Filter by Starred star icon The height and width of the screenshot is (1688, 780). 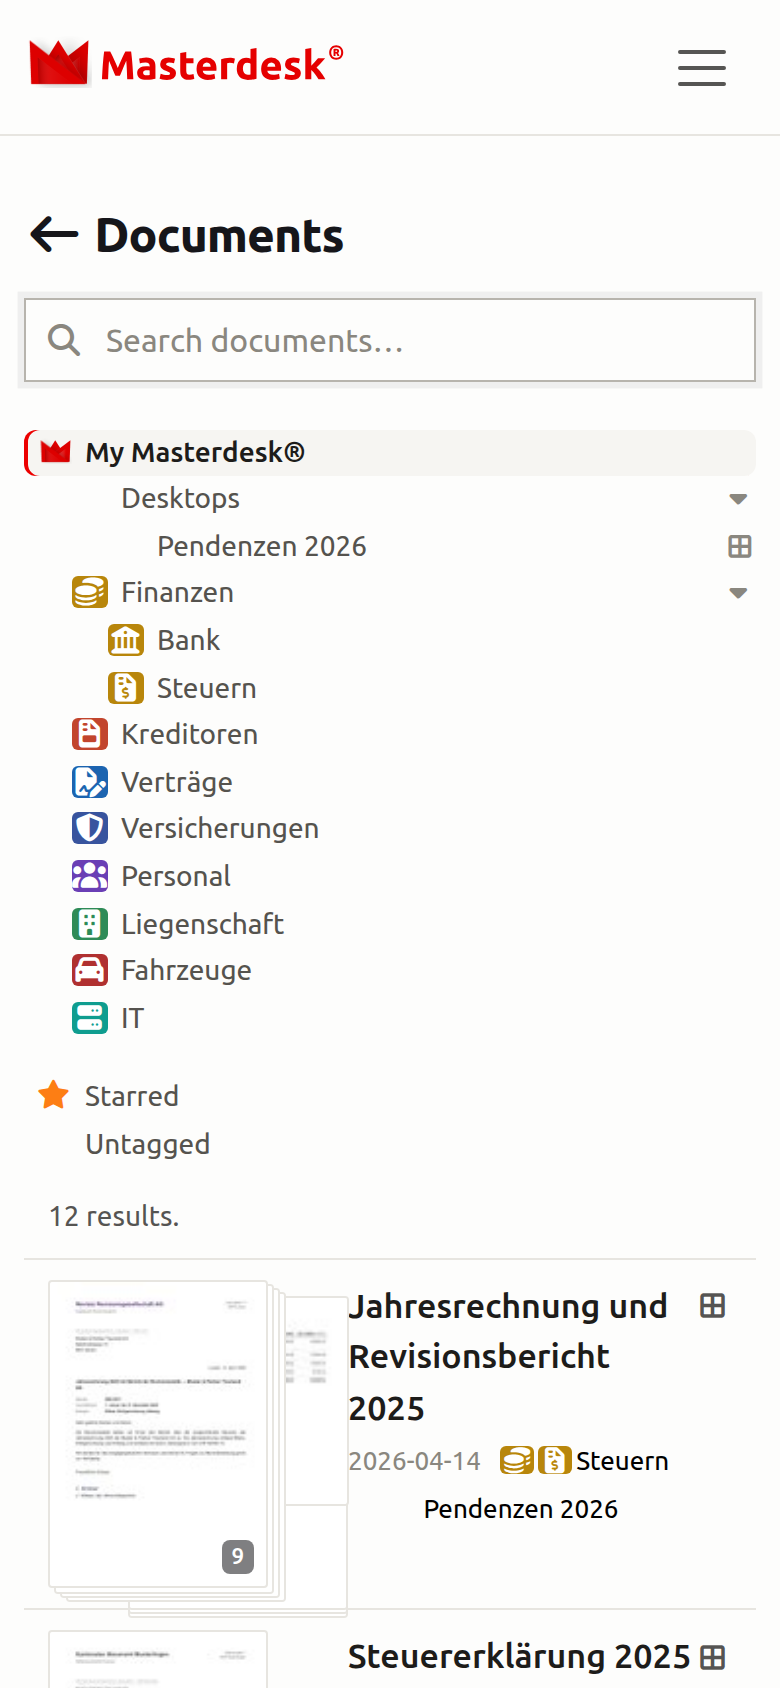click(x=54, y=1095)
